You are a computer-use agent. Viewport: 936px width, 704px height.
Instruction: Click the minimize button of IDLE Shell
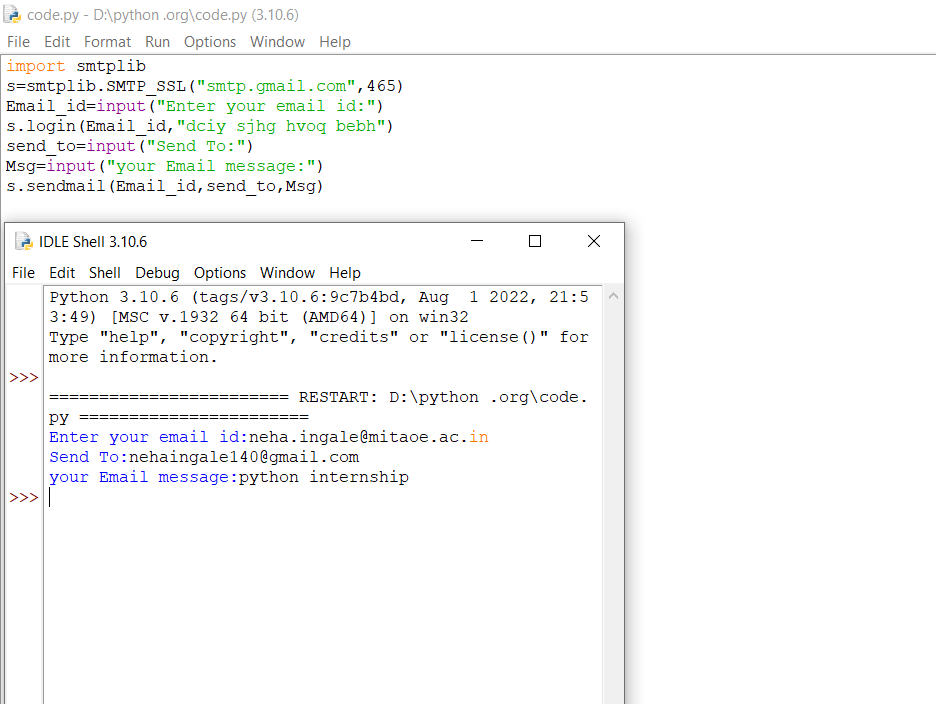pyautogui.click(x=477, y=241)
